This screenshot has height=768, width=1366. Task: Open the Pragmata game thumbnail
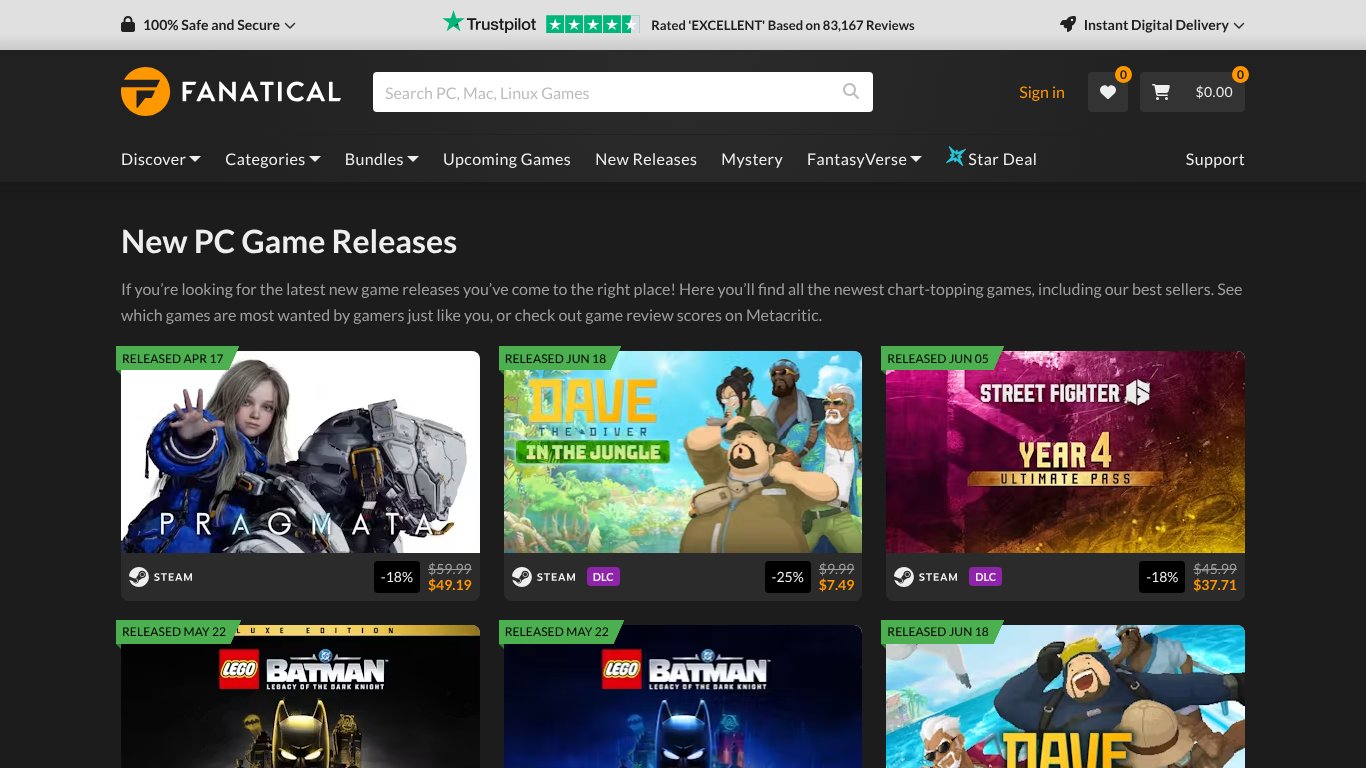300,452
